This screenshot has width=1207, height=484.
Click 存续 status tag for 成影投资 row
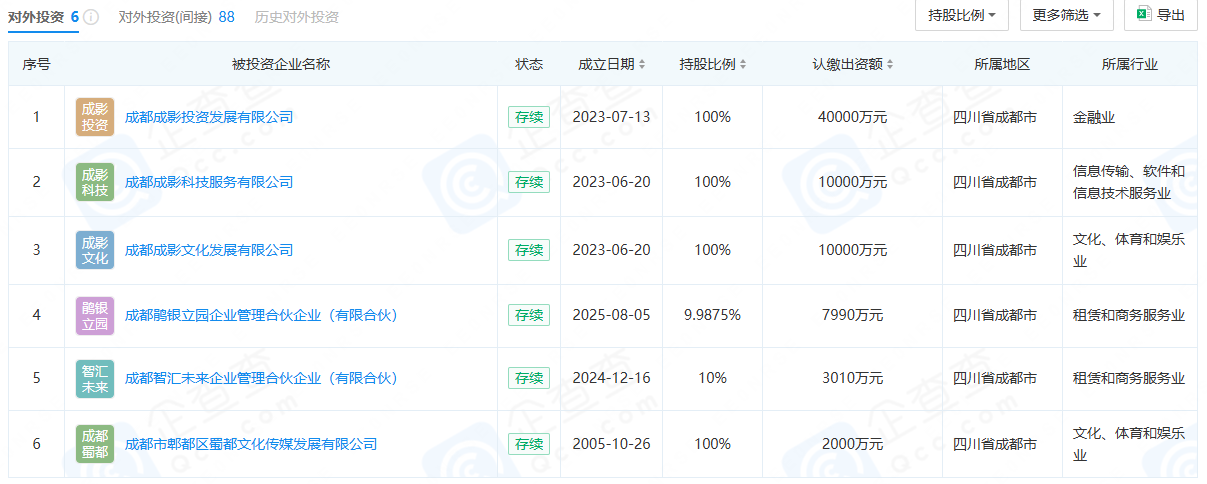pos(529,117)
